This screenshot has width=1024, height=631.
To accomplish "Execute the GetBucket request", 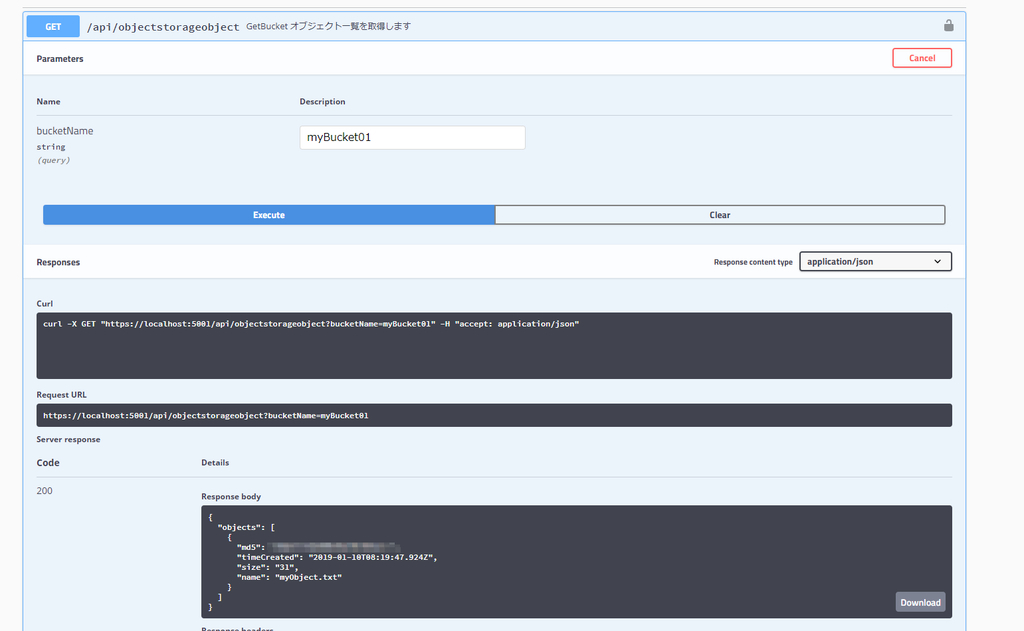I will tap(268, 215).
